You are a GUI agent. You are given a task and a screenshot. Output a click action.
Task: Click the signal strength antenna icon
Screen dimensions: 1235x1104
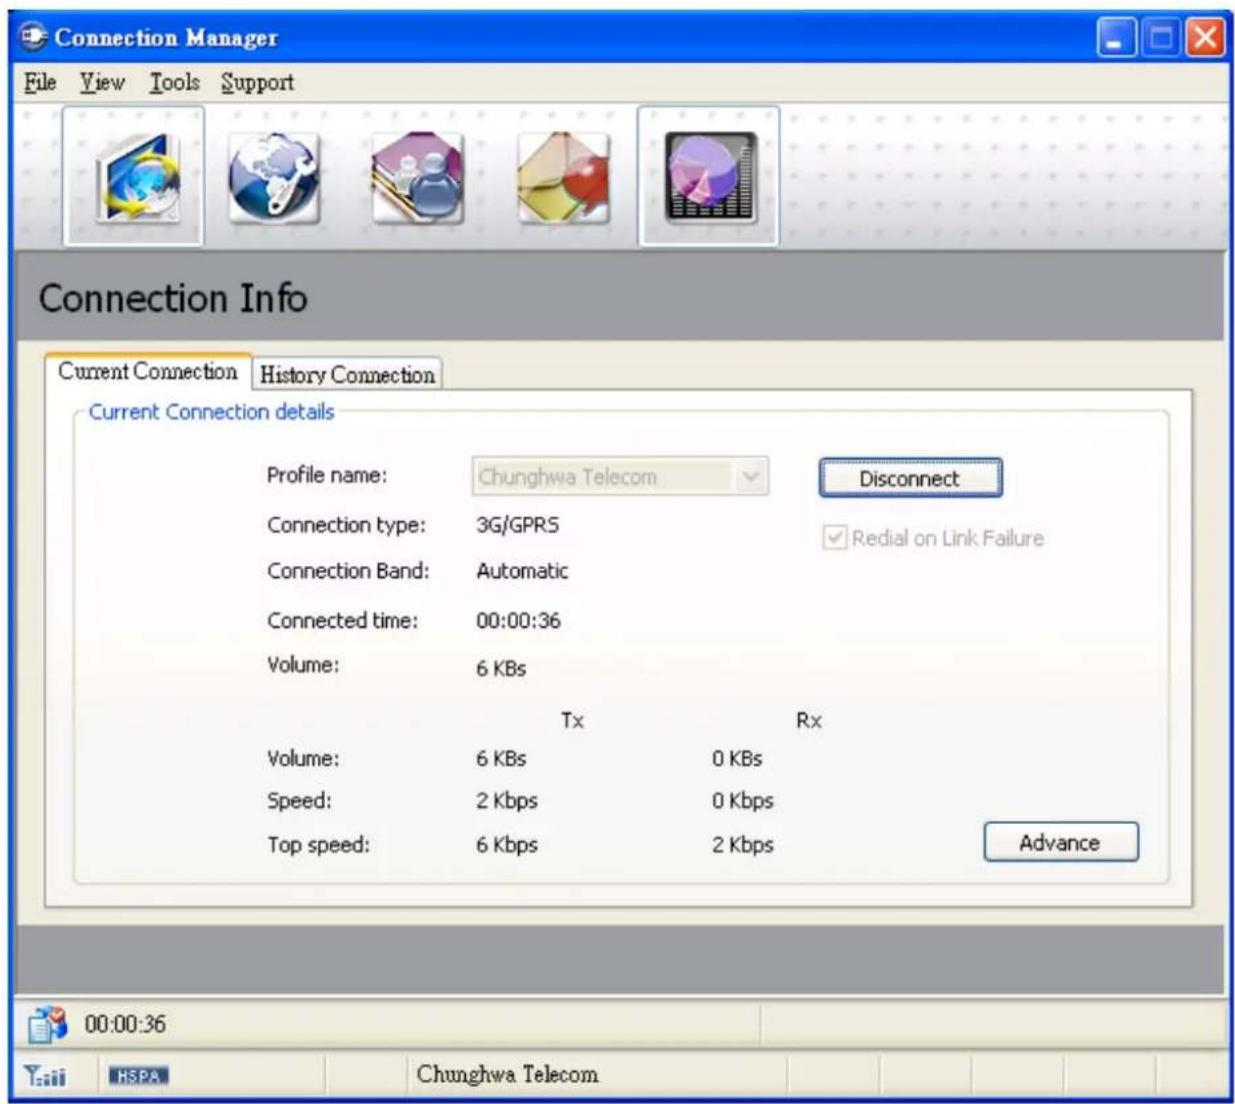point(44,1076)
